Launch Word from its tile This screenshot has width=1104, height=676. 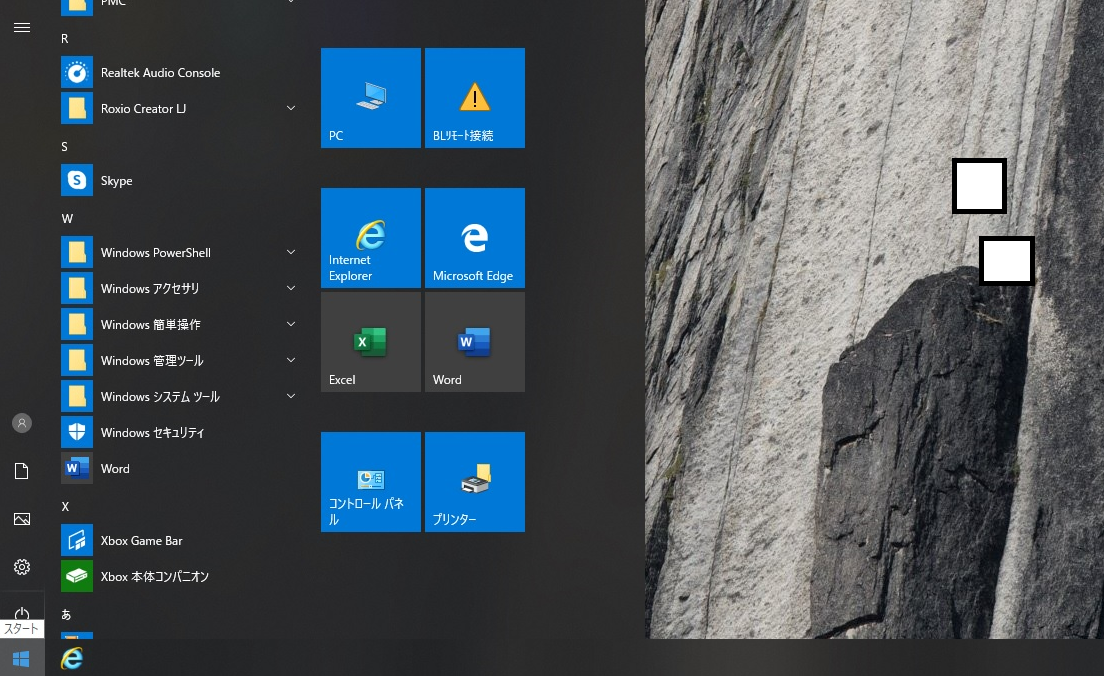(475, 342)
